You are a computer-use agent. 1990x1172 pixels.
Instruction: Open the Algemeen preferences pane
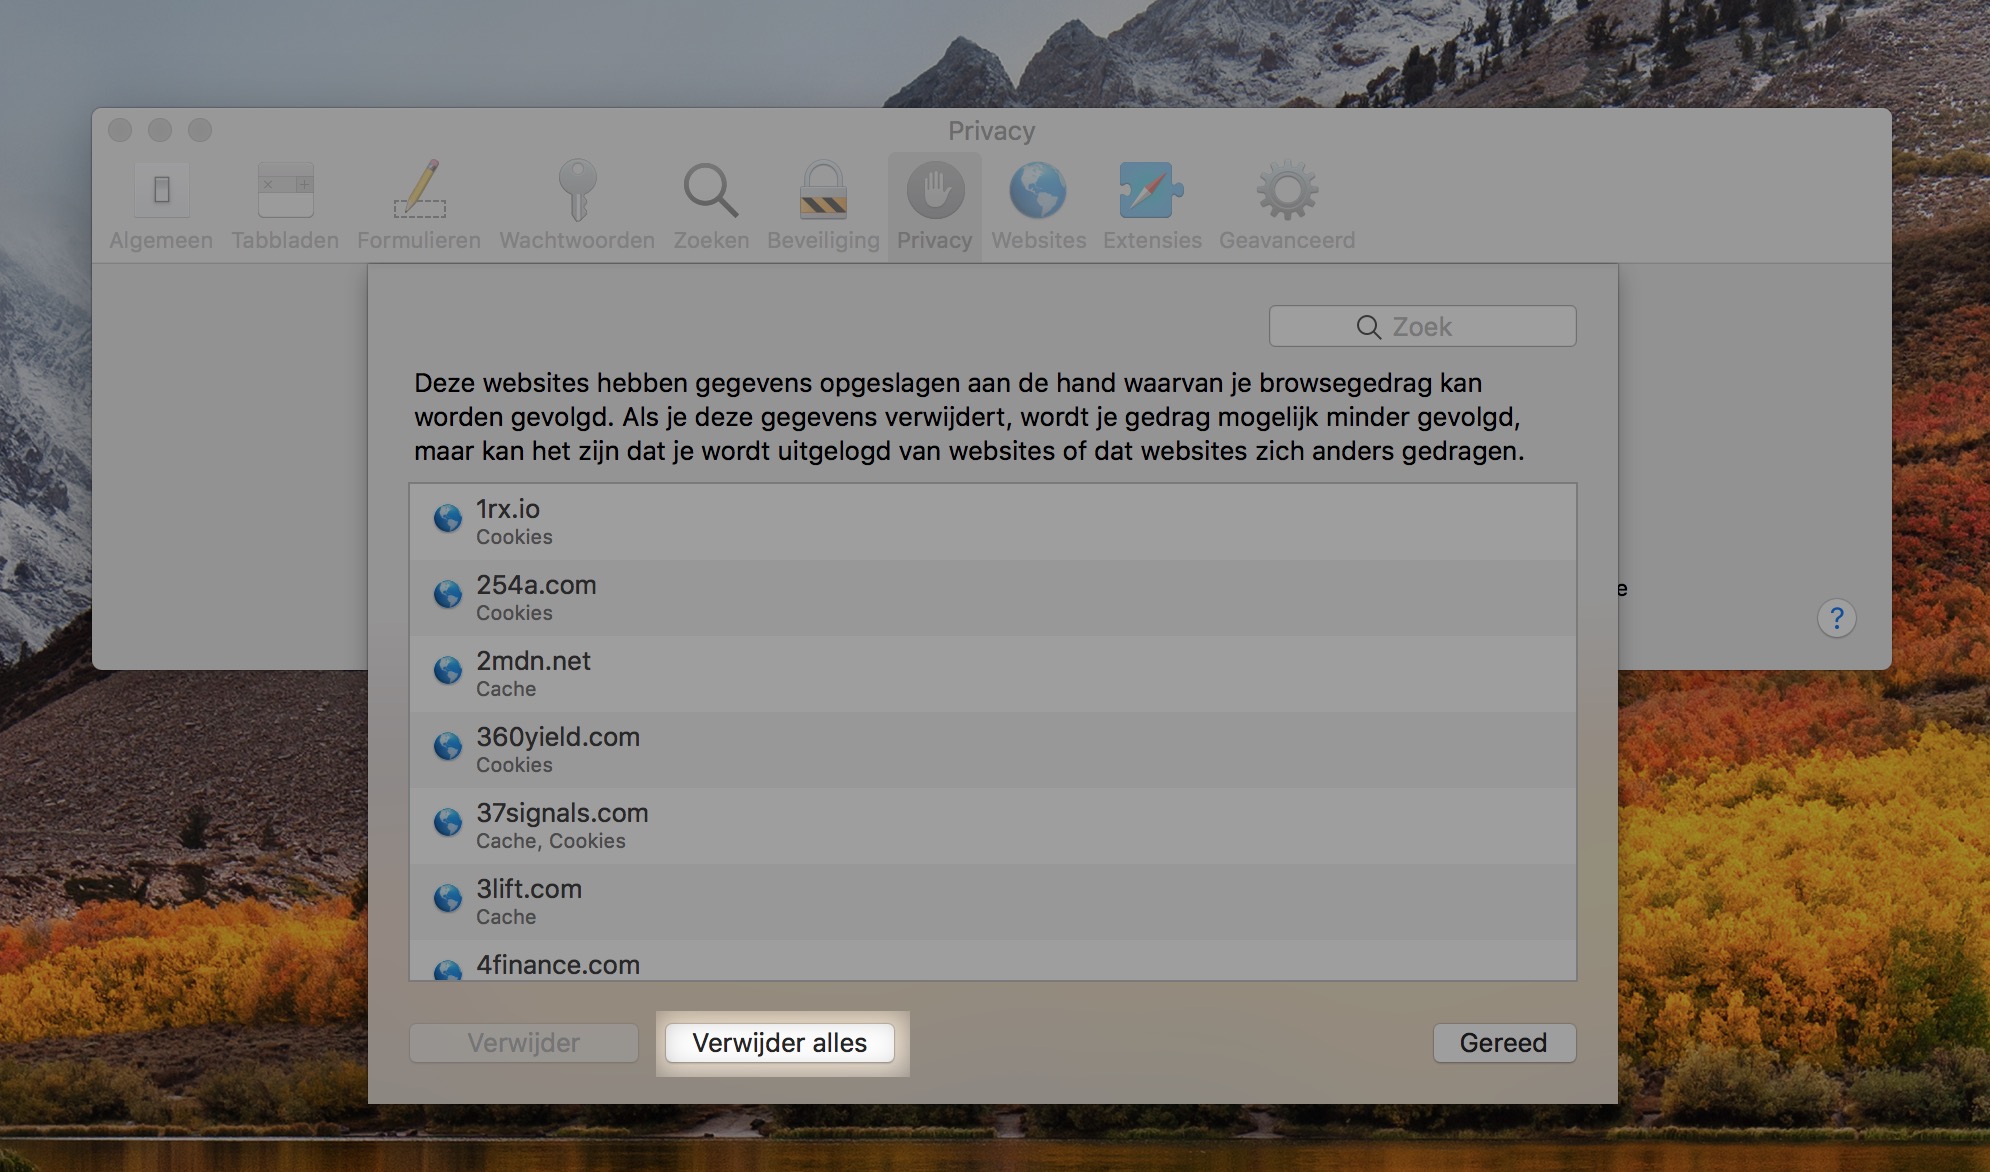pyautogui.click(x=161, y=192)
